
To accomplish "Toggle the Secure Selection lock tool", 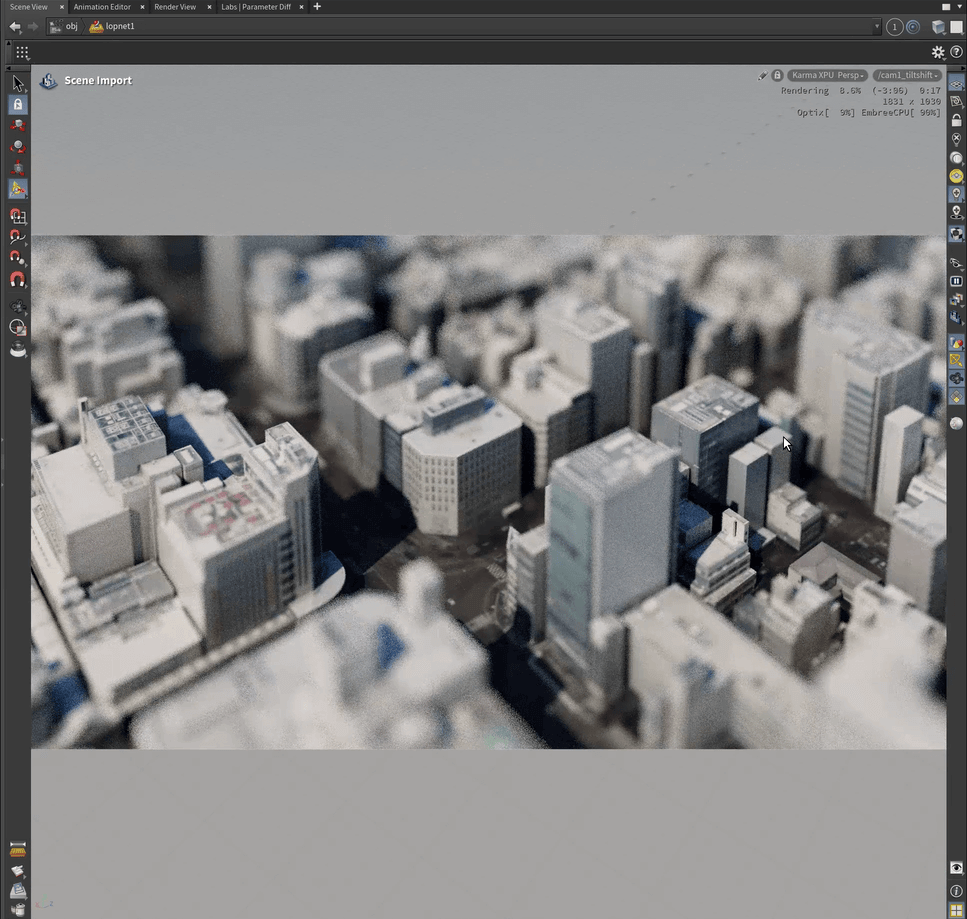I will [x=18, y=104].
